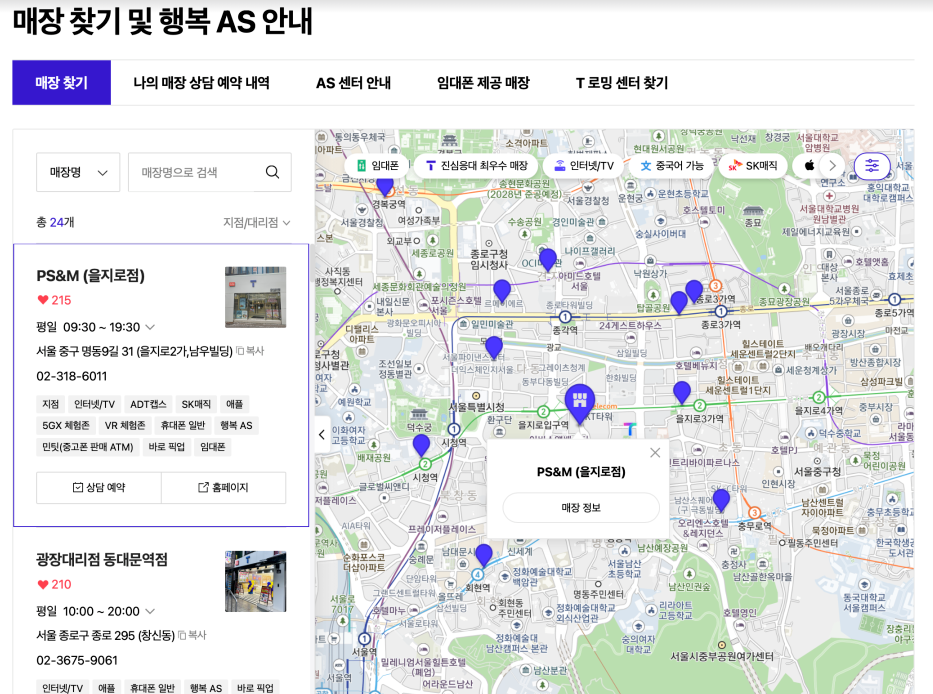Click the map pin near 시청역 덕수궁
This screenshot has height=694, width=933.
click(x=421, y=445)
